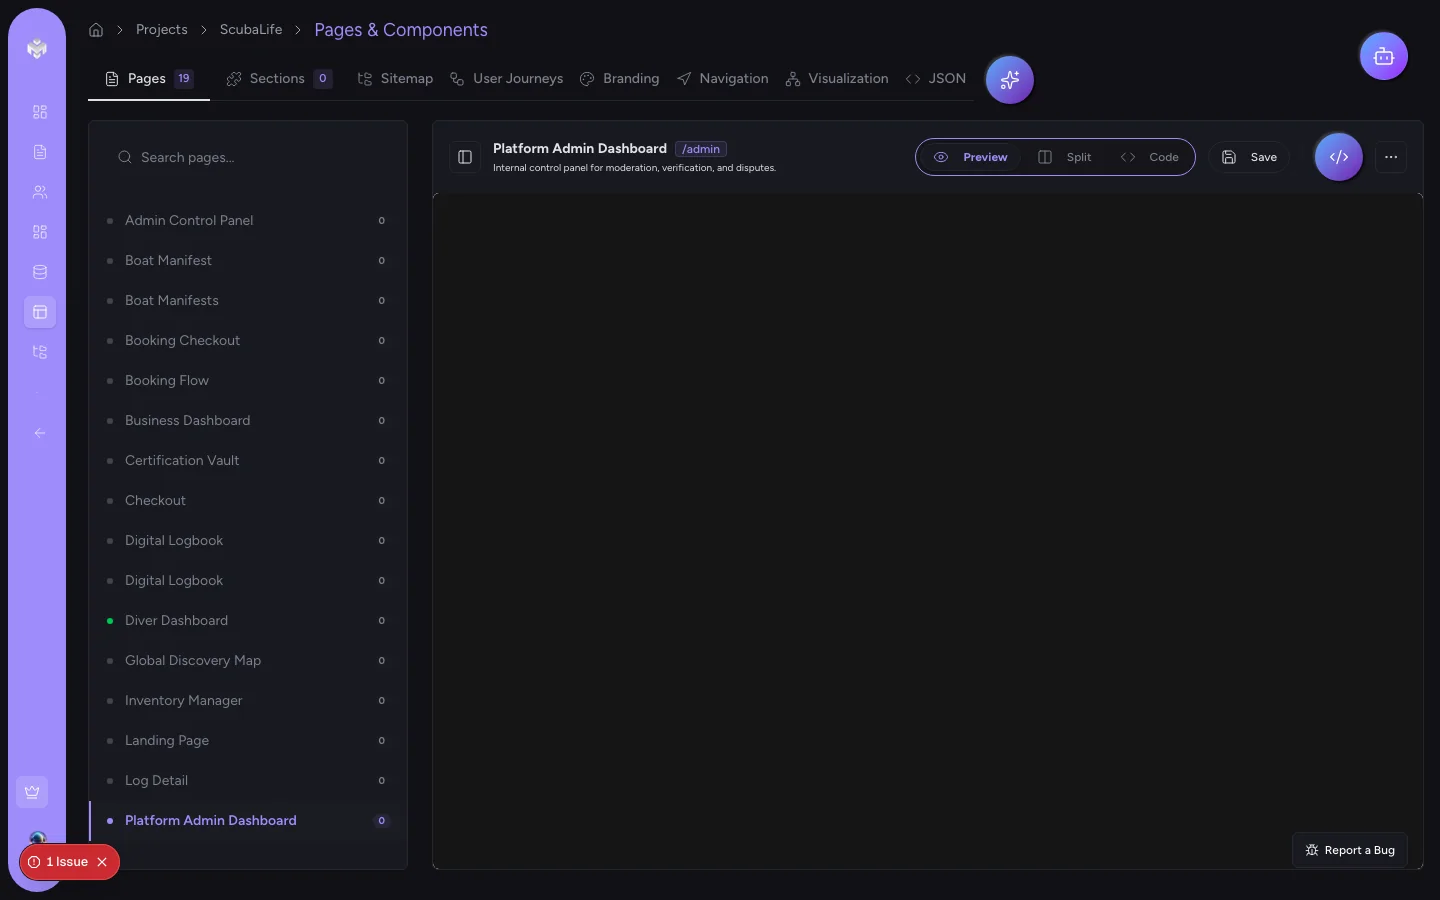Switch to Code view mode

click(x=1149, y=157)
